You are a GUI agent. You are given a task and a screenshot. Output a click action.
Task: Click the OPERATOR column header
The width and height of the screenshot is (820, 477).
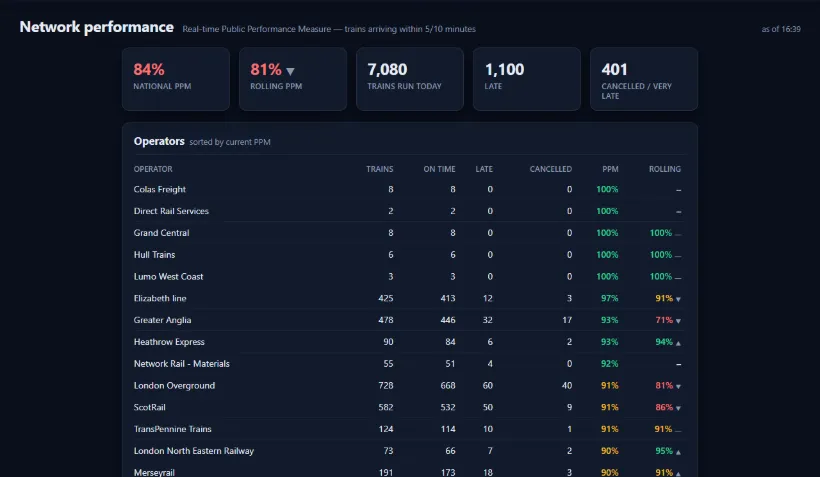[x=153, y=169]
